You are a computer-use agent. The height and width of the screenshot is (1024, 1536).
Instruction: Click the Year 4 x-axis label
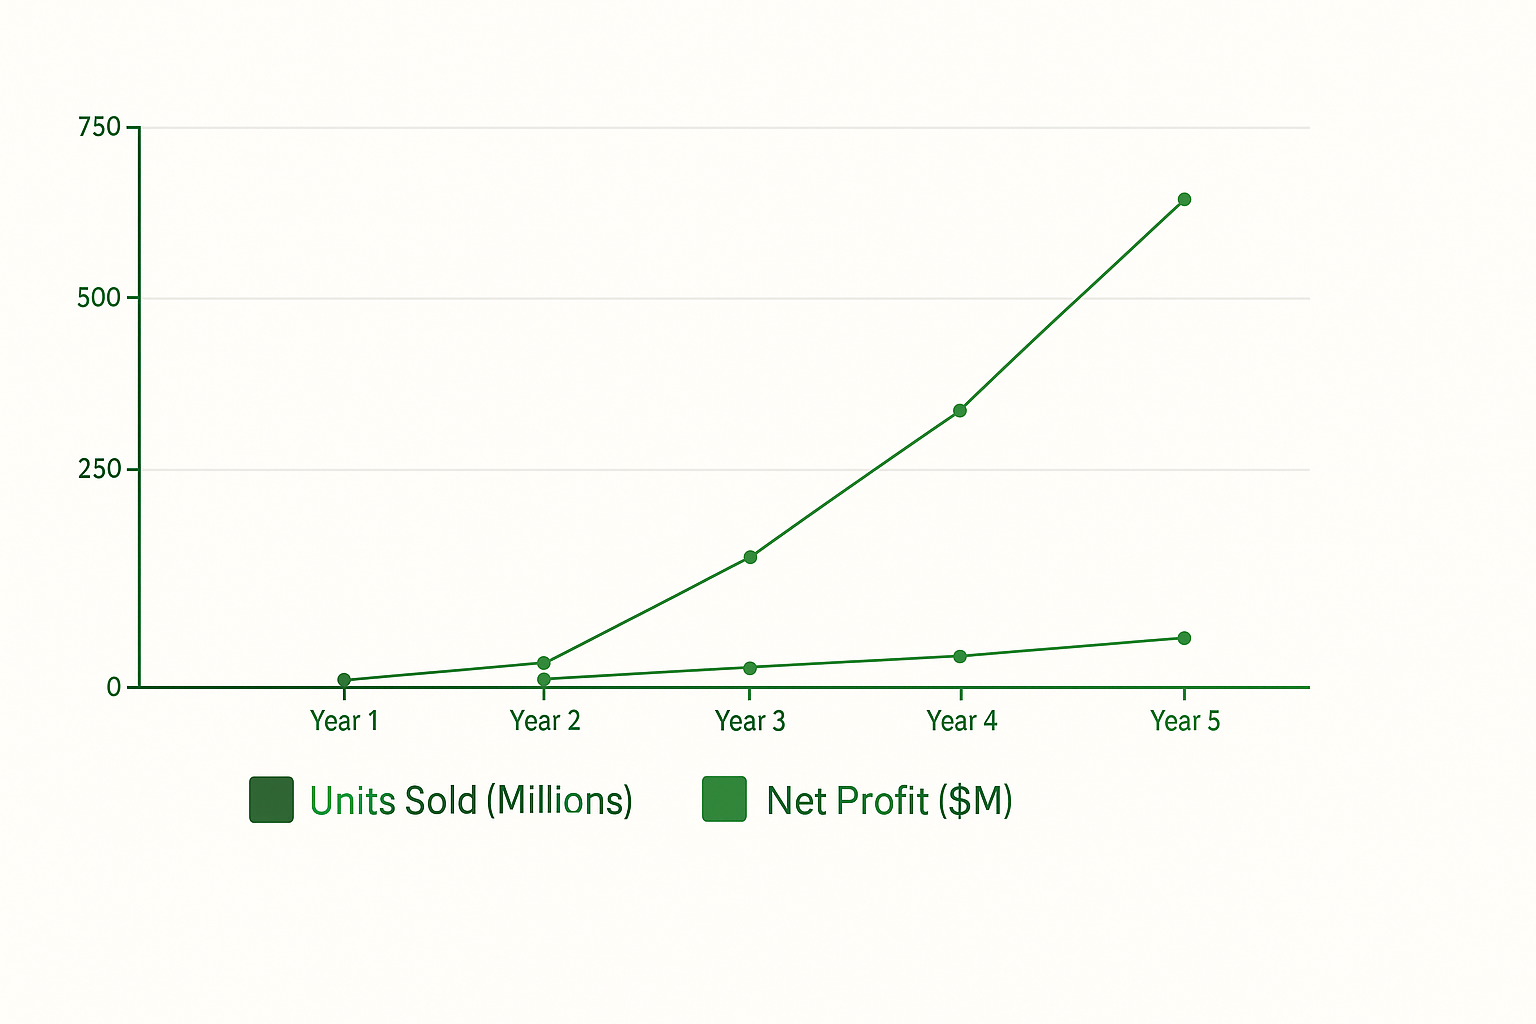point(961,721)
